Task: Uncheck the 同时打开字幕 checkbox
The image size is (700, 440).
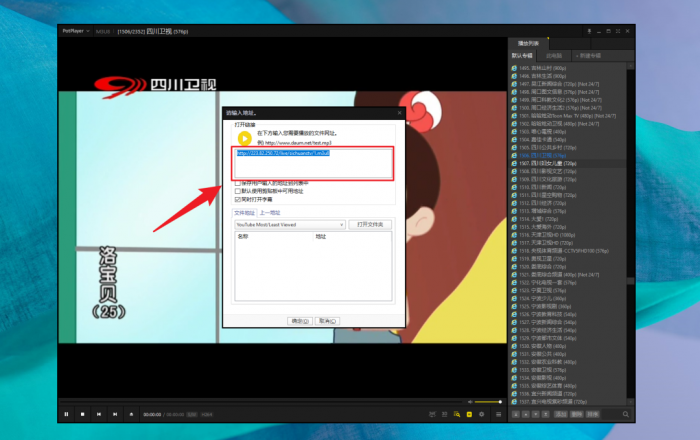Action: pyautogui.click(x=237, y=199)
